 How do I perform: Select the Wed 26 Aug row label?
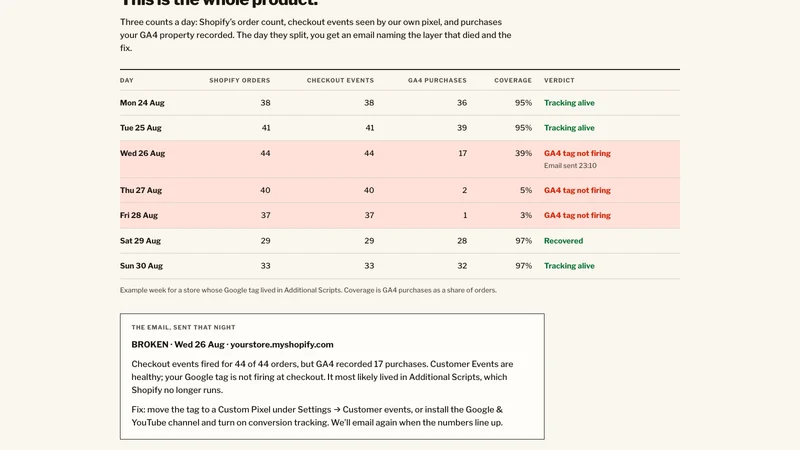pos(142,154)
